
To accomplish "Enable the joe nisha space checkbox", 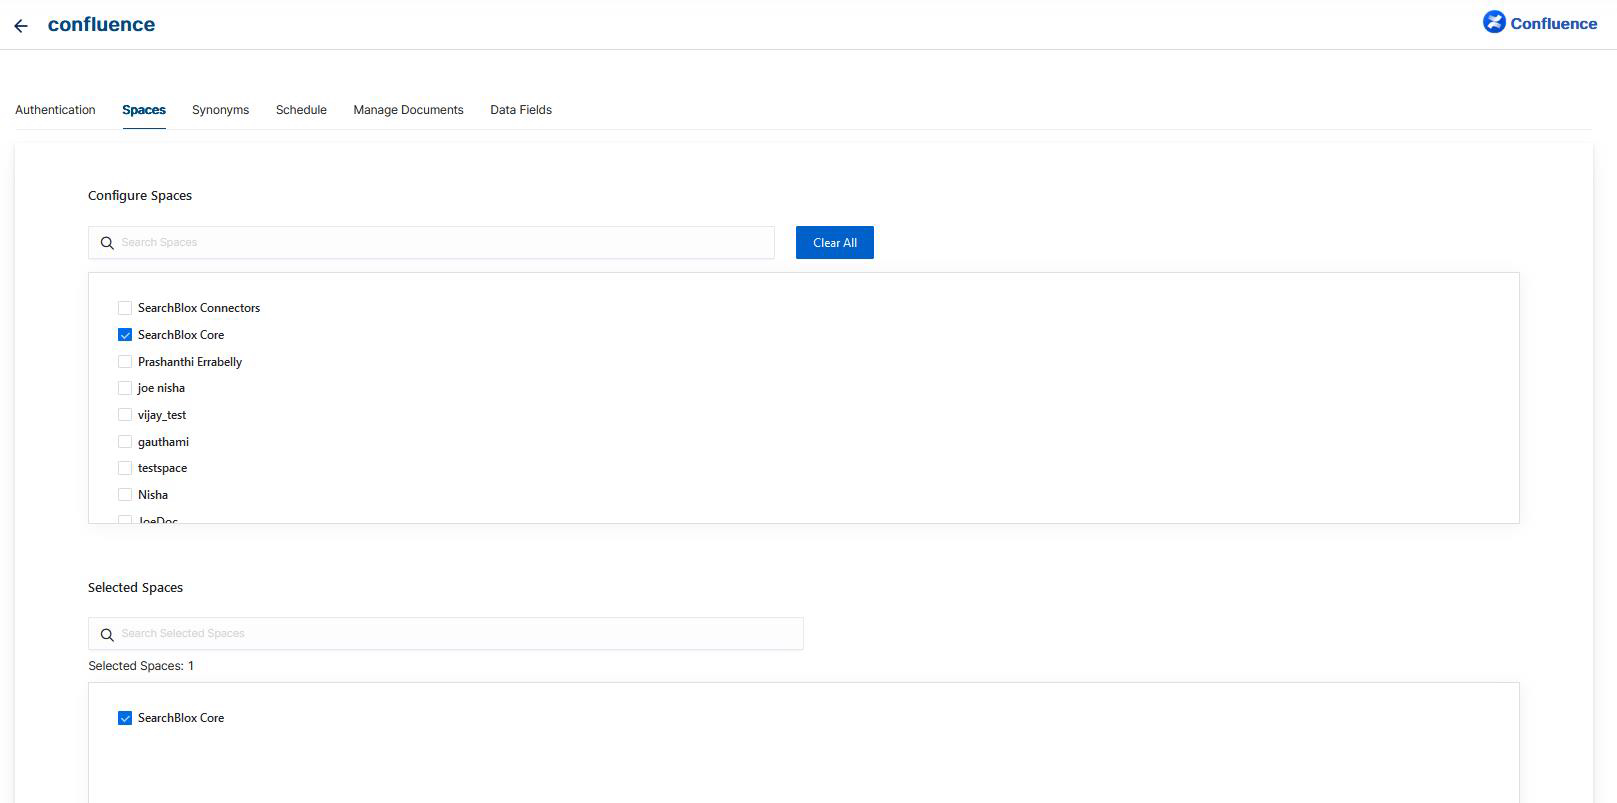I will [x=125, y=388].
